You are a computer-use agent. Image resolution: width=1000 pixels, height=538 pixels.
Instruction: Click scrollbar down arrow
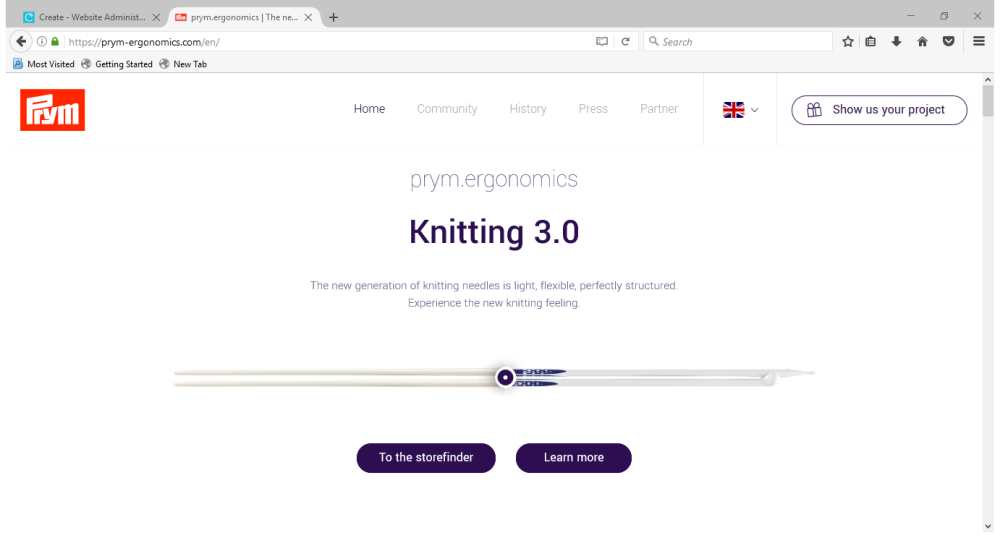[988, 527]
